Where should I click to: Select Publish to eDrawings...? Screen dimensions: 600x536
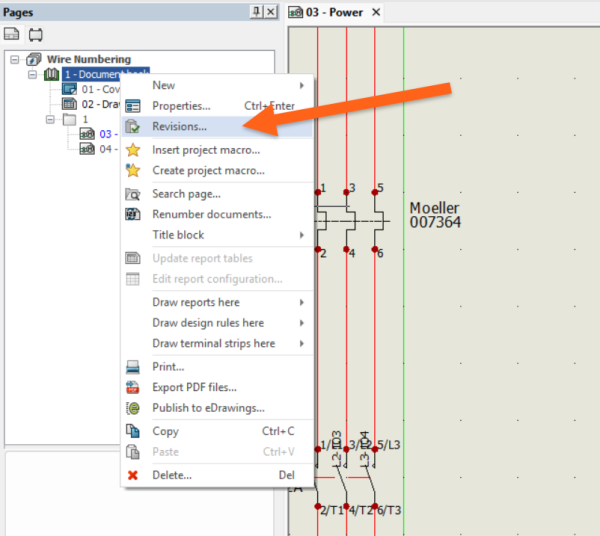tap(217, 408)
